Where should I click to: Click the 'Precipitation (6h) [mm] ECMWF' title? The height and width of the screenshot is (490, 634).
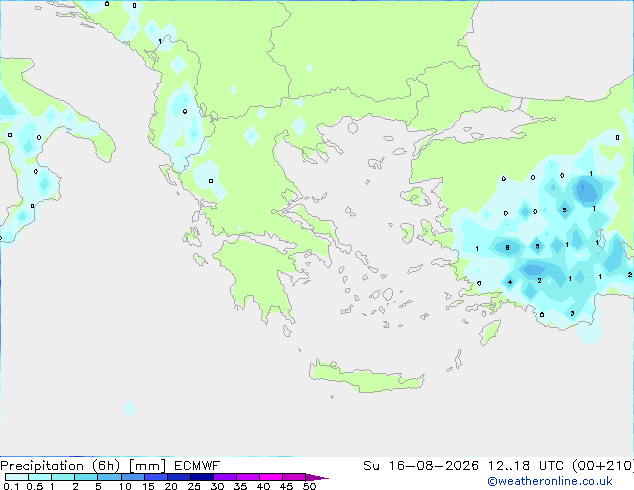pos(110,466)
